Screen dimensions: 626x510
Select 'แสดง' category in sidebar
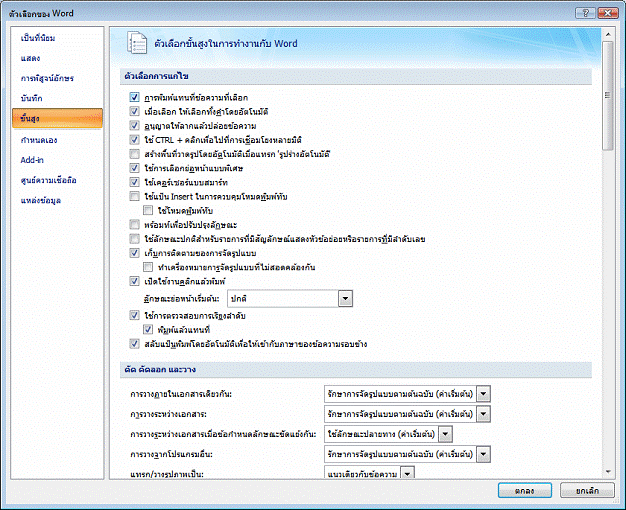[x=57, y=58]
